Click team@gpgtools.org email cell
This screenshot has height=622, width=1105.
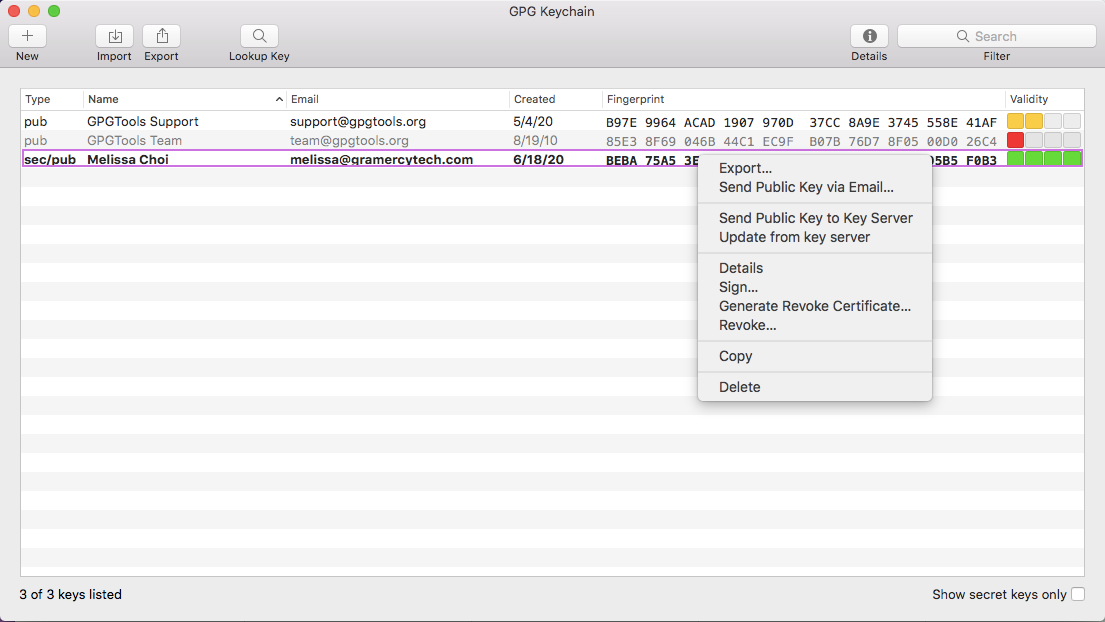click(x=350, y=140)
